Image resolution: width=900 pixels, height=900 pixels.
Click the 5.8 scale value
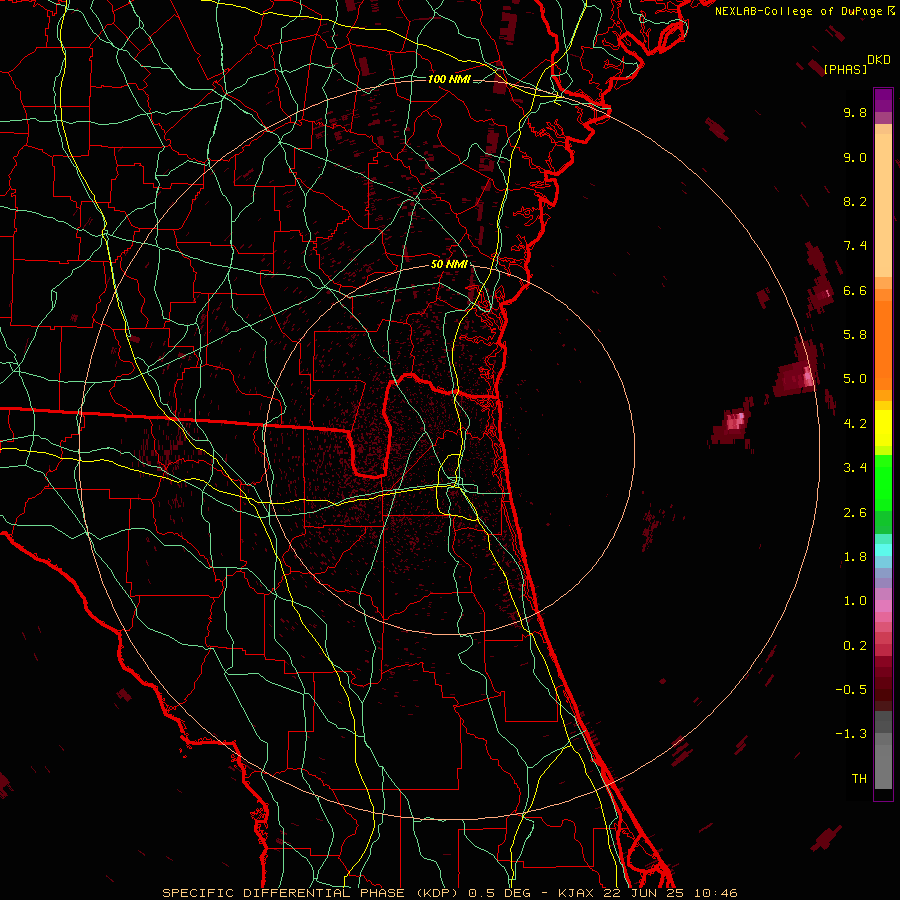pyautogui.click(x=855, y=335)
